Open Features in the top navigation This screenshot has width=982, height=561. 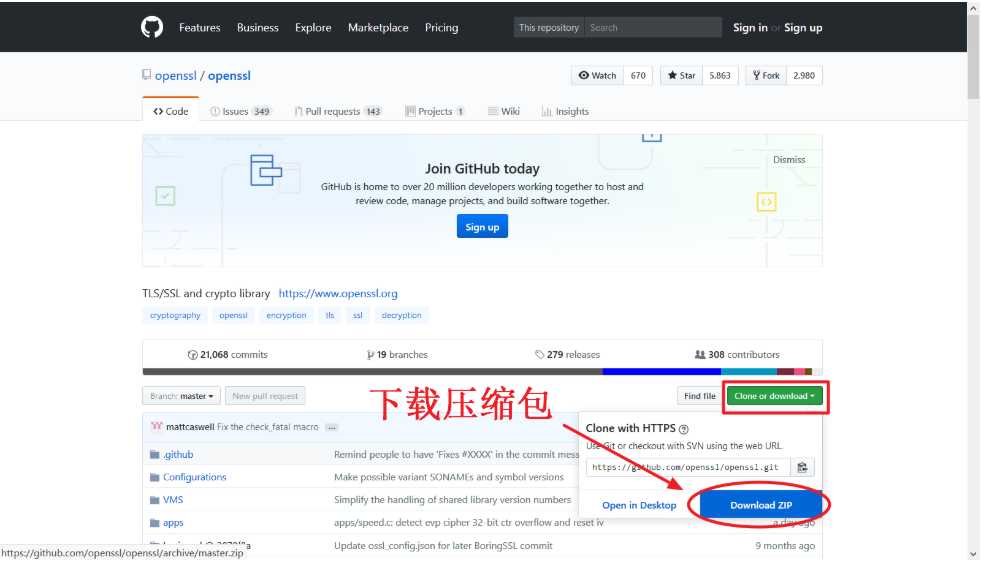pyautogui.click(x=200, y=28)
